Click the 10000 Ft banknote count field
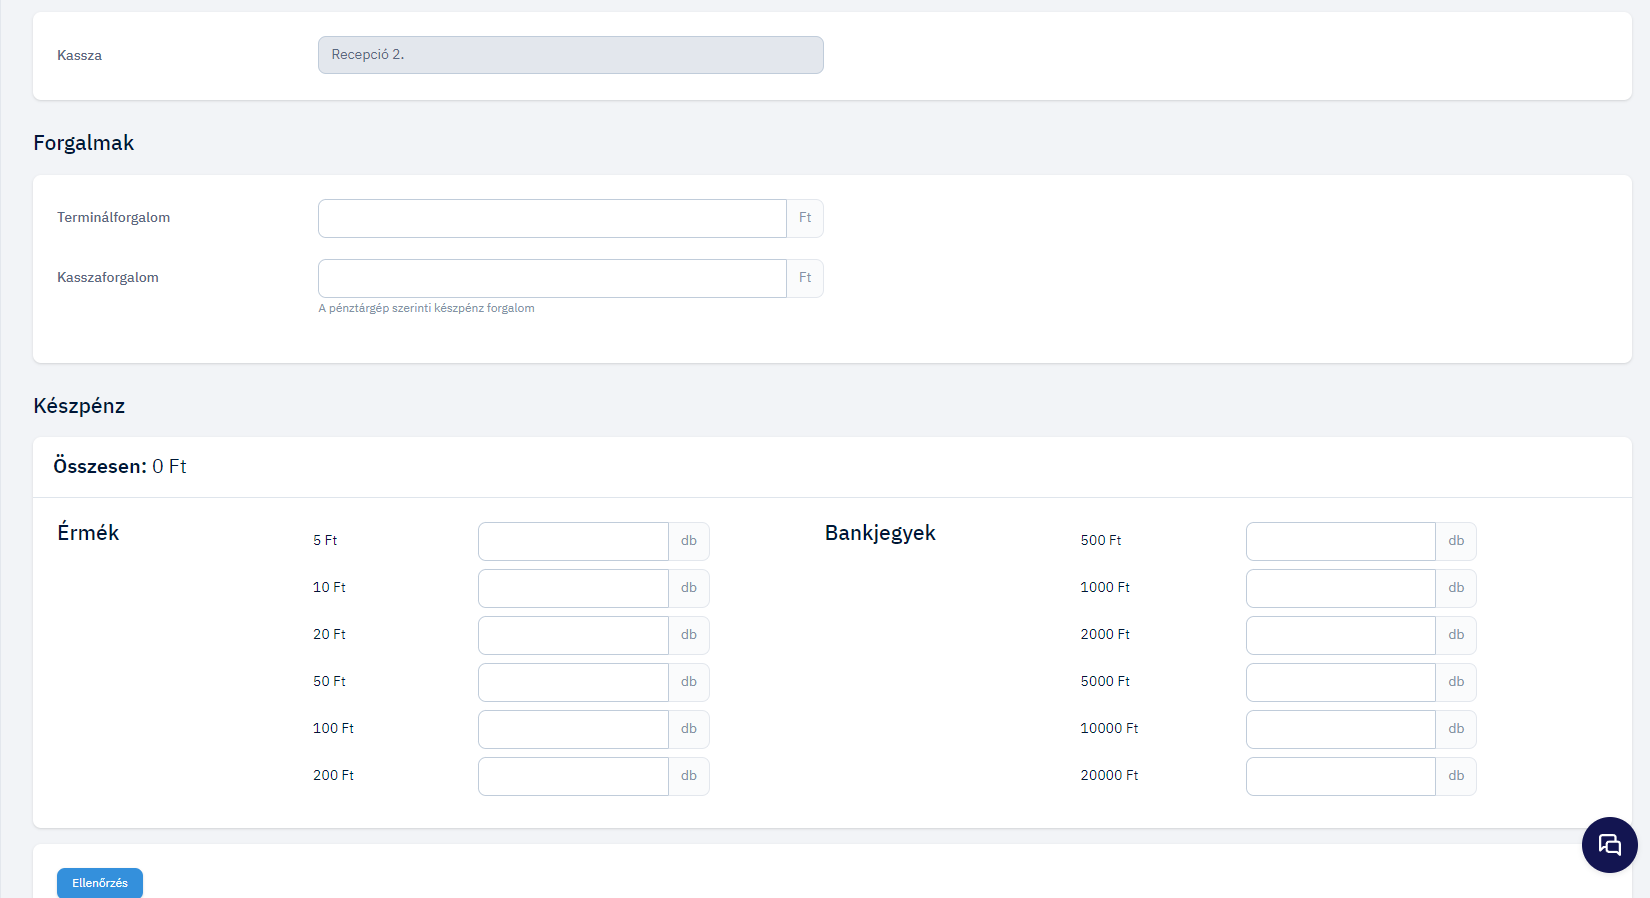 click(1341, 729)
